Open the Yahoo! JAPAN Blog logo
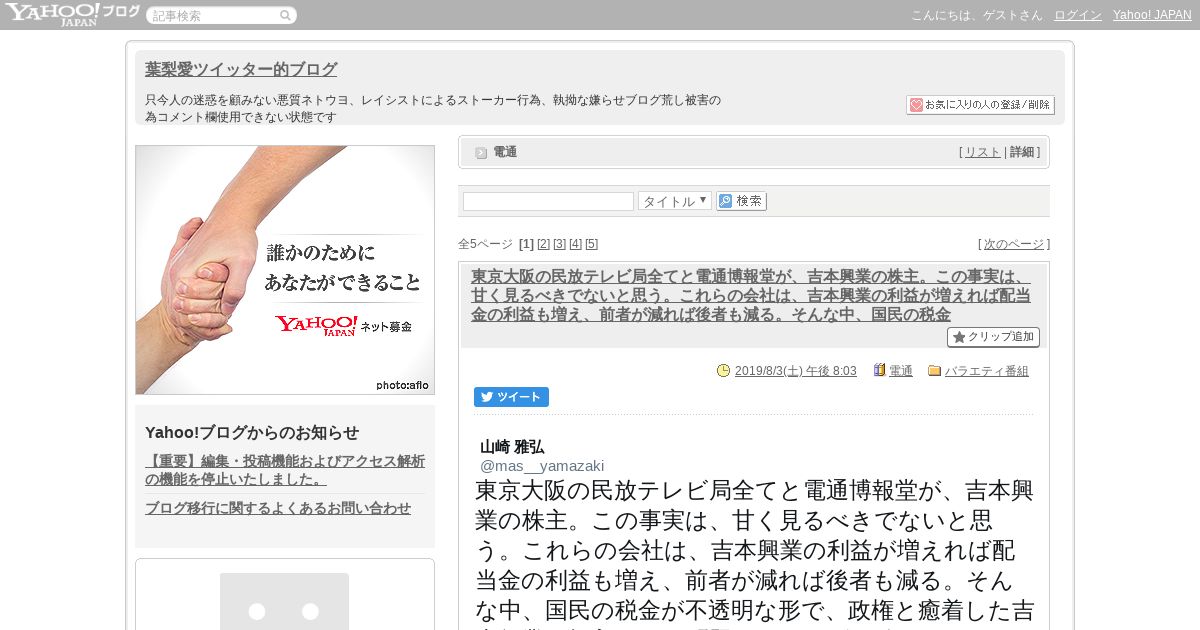This screenshot has width=1200, height=630. (x=72, y=14)
